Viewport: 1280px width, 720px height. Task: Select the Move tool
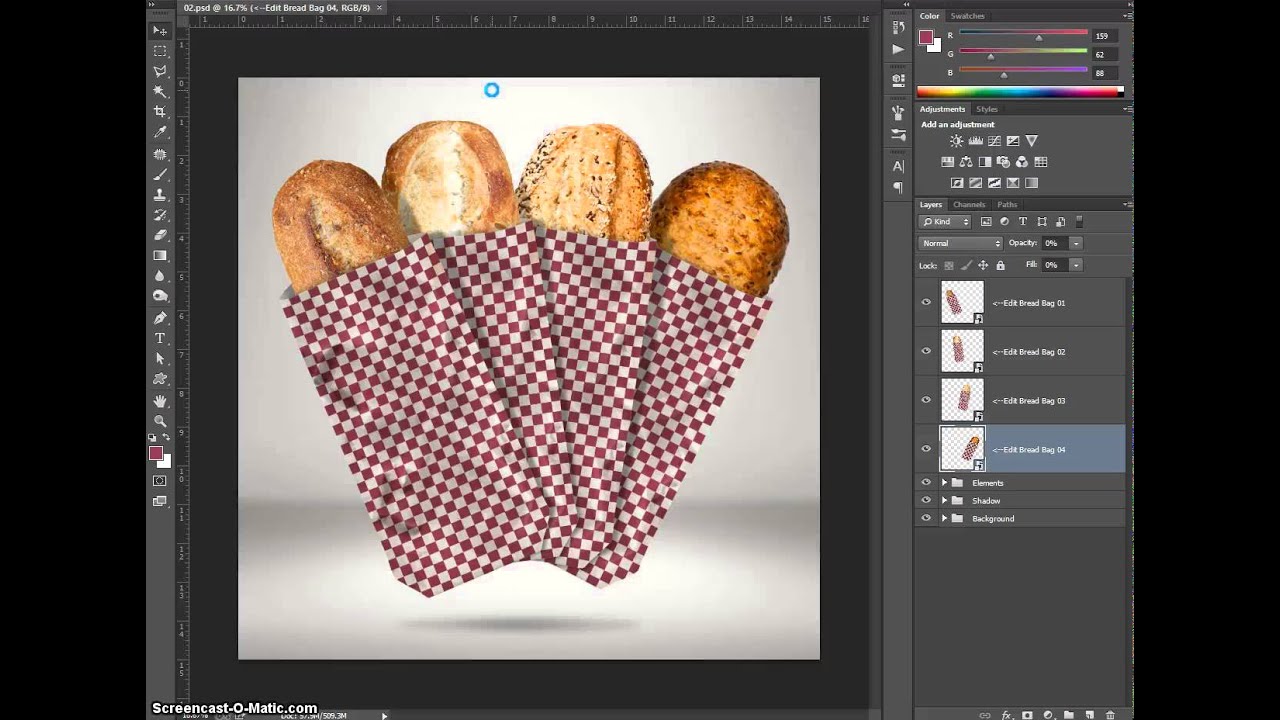(x=160, y=30)
